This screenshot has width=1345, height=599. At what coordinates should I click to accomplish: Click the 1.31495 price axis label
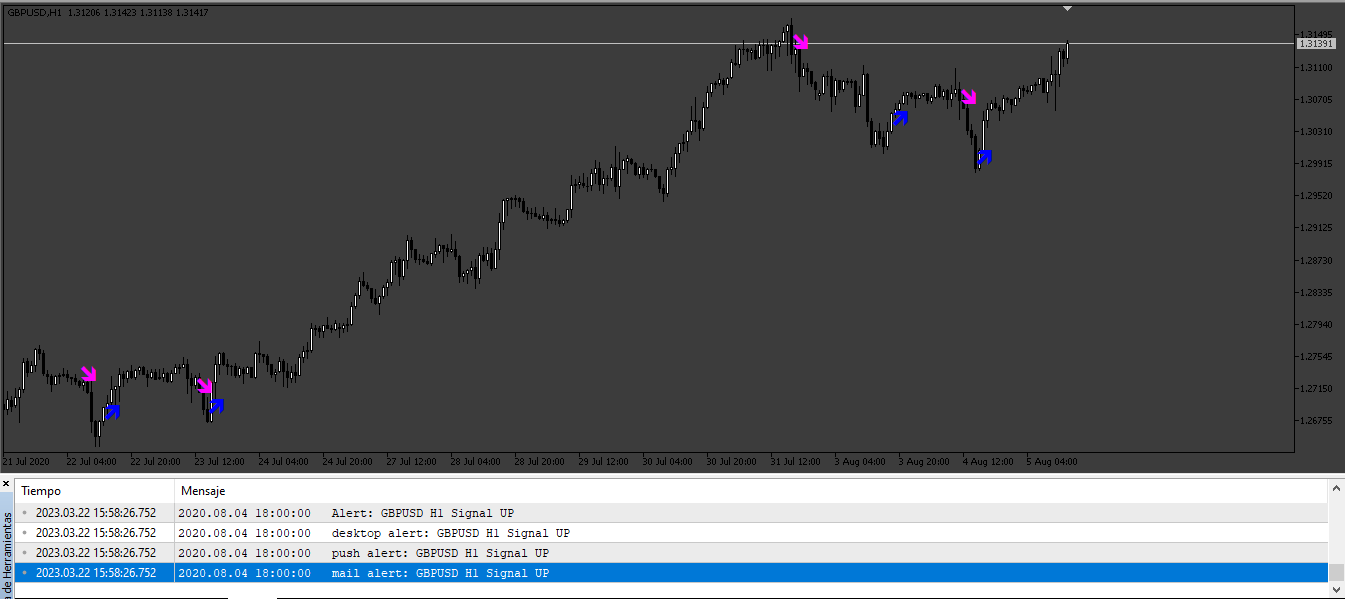pyautogui.click(x=1316, y=35)
